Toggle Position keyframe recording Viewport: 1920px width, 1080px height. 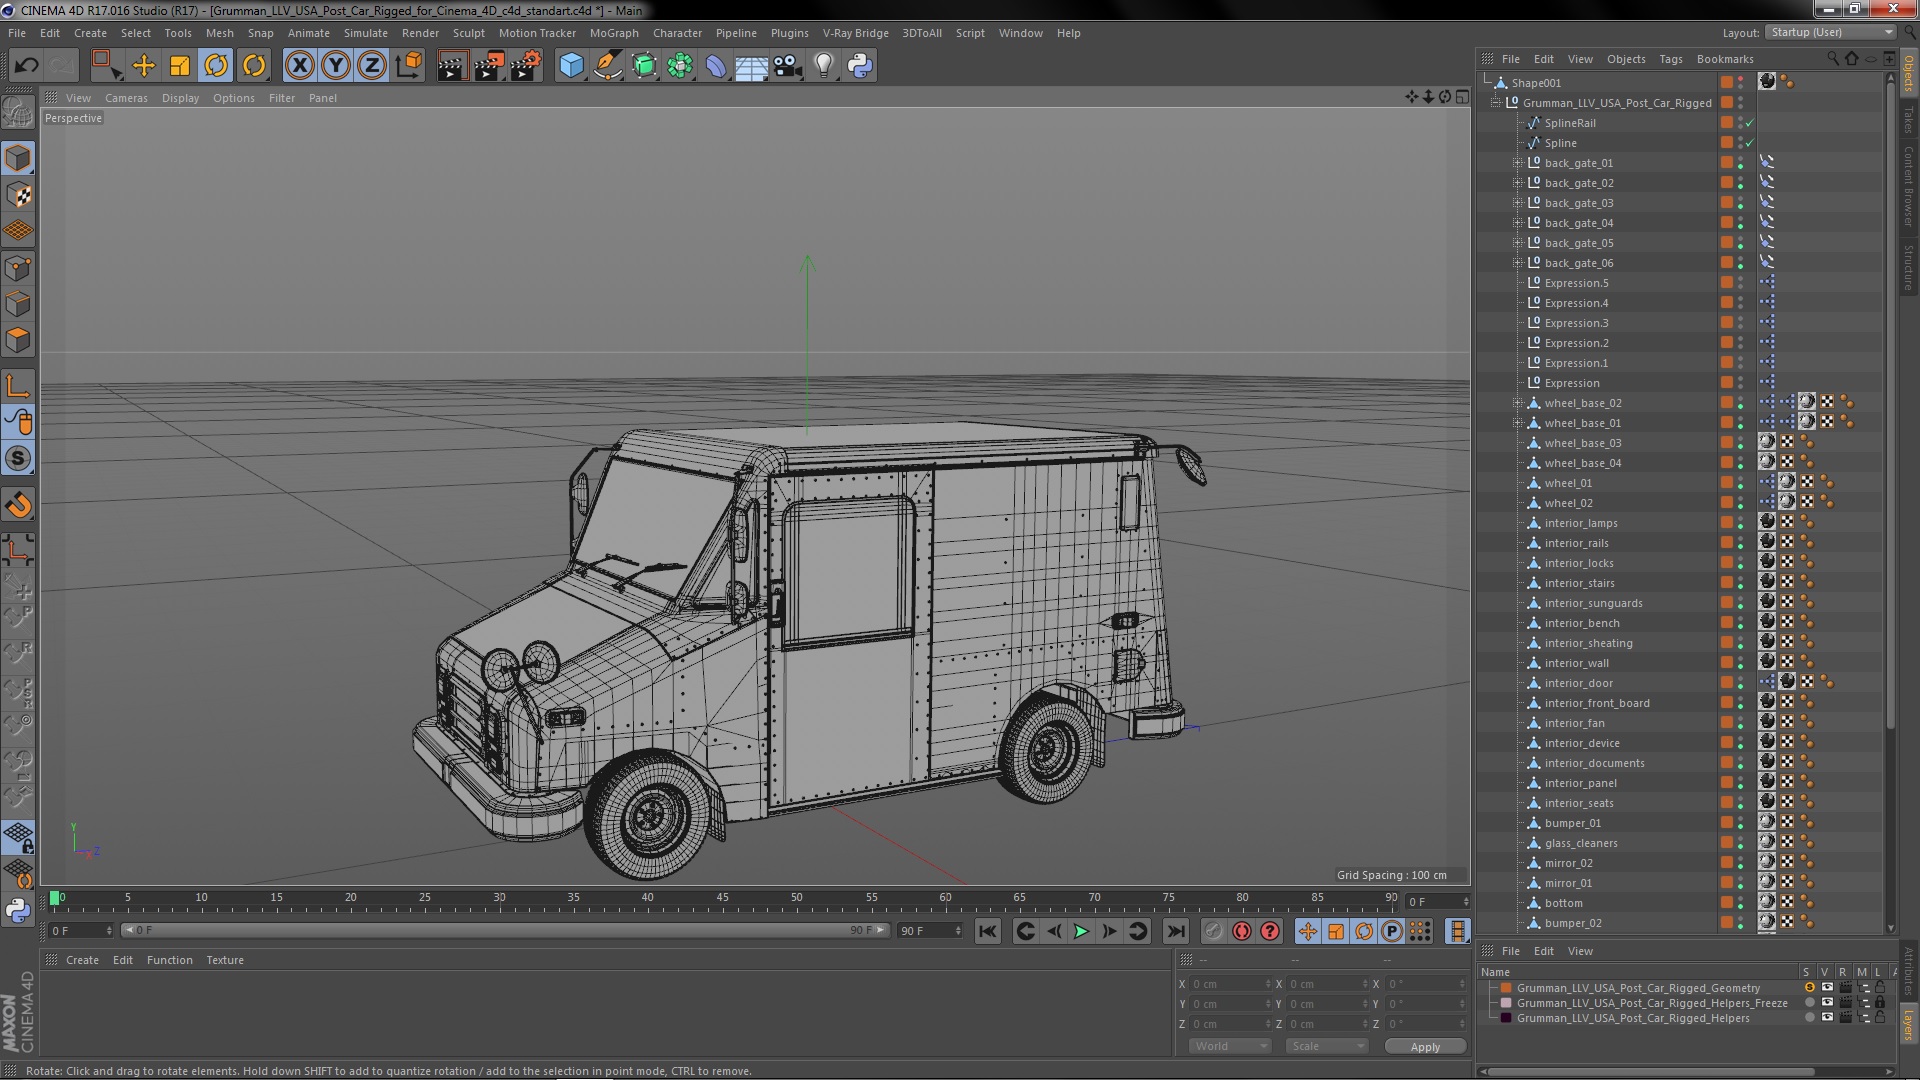(x=1307, y=931)
